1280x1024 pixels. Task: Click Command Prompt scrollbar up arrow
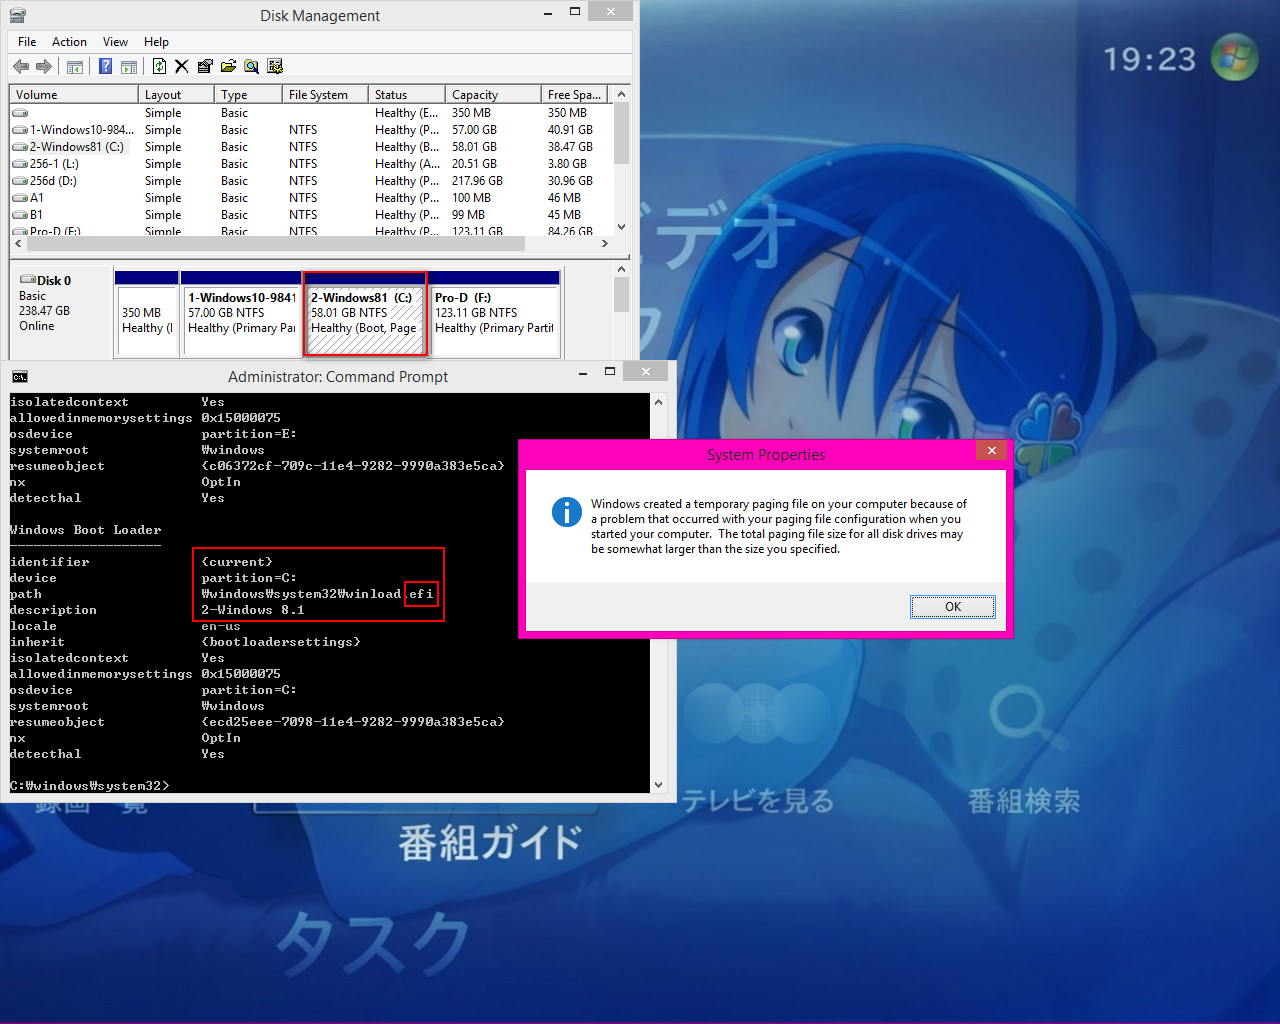658,402
